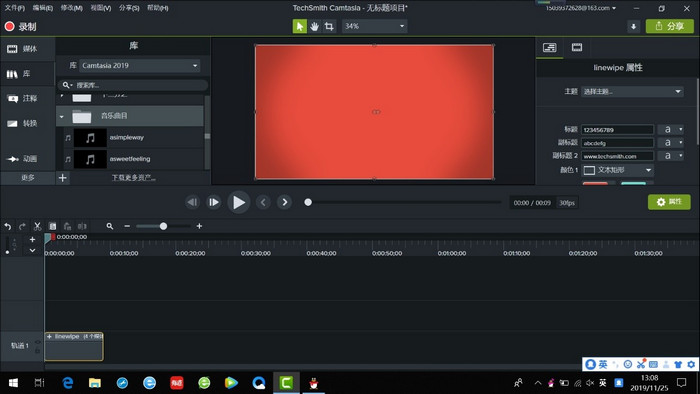Click the 副标题 field containing abcdefg
Screen dimensions: 700x394
coord(617,143)
